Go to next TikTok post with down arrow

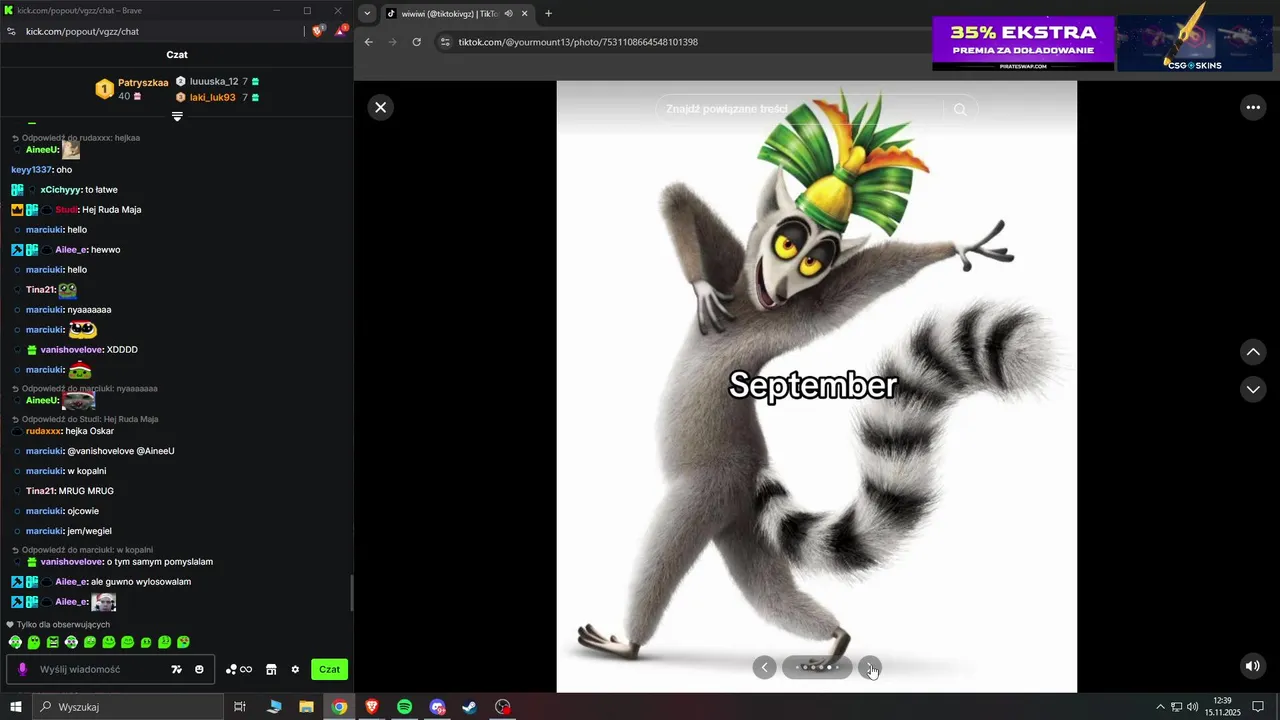click(x=1253, y=389)
